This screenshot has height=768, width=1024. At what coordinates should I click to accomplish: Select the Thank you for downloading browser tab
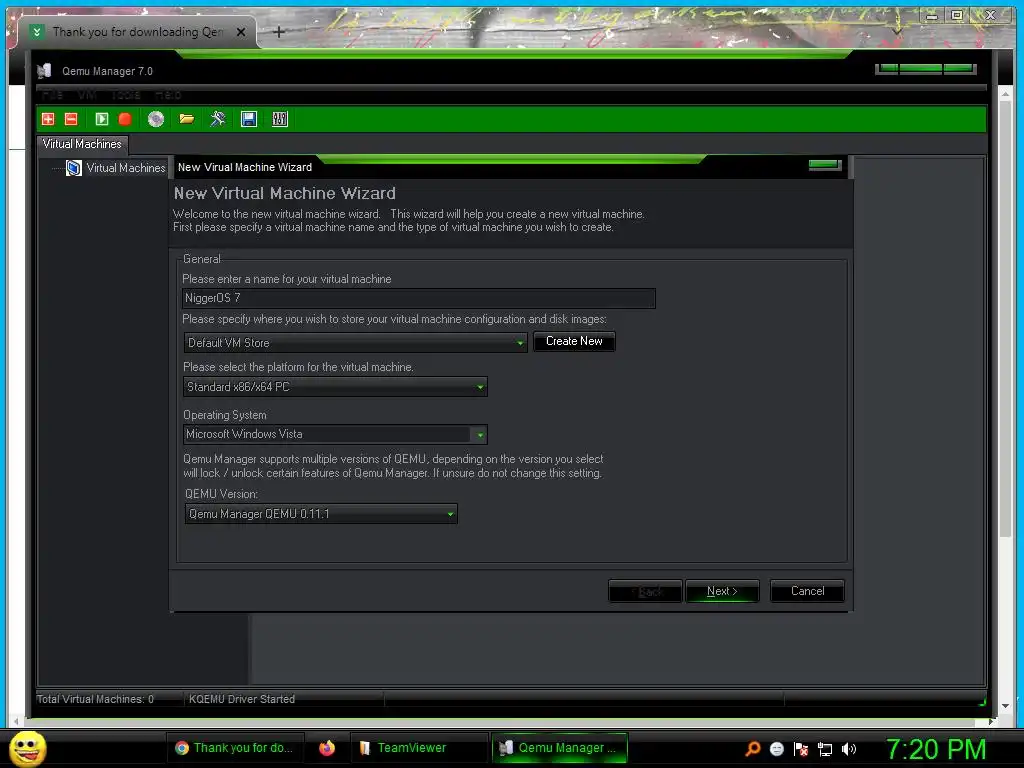tap(137, 31)
